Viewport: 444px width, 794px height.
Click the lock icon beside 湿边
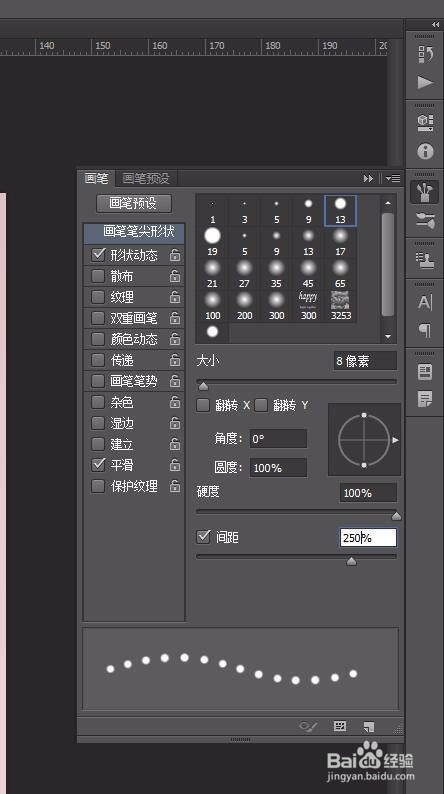(x=175, y=423)
